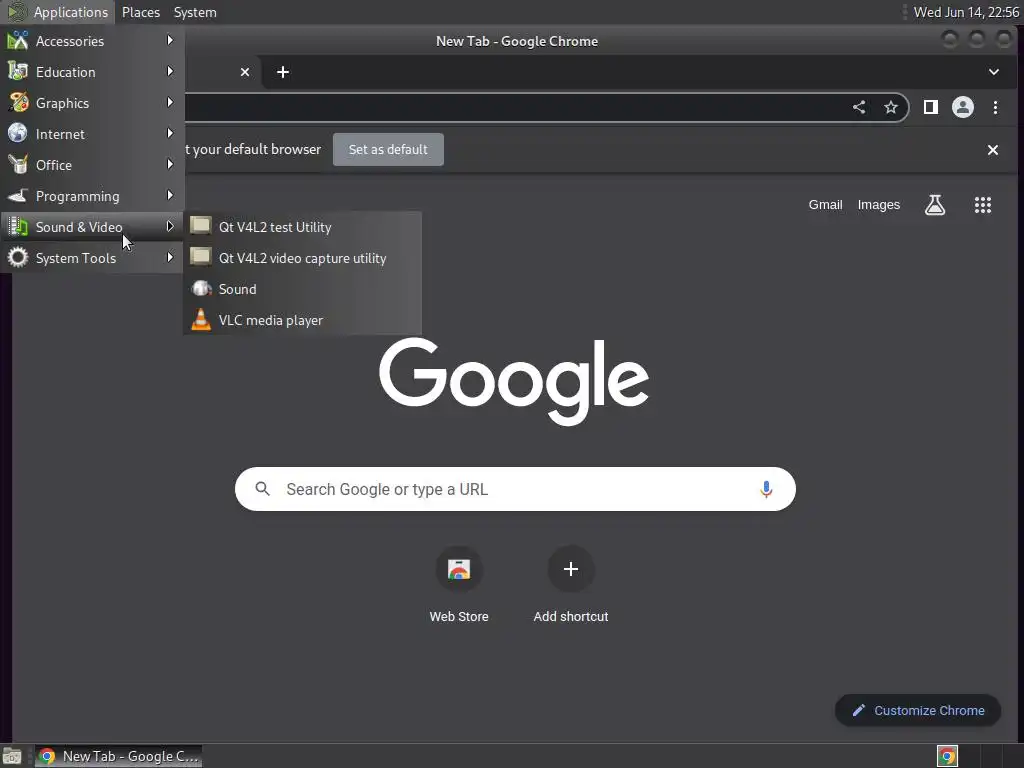Click the Sound speaker icon in submenu

(201, 288)
